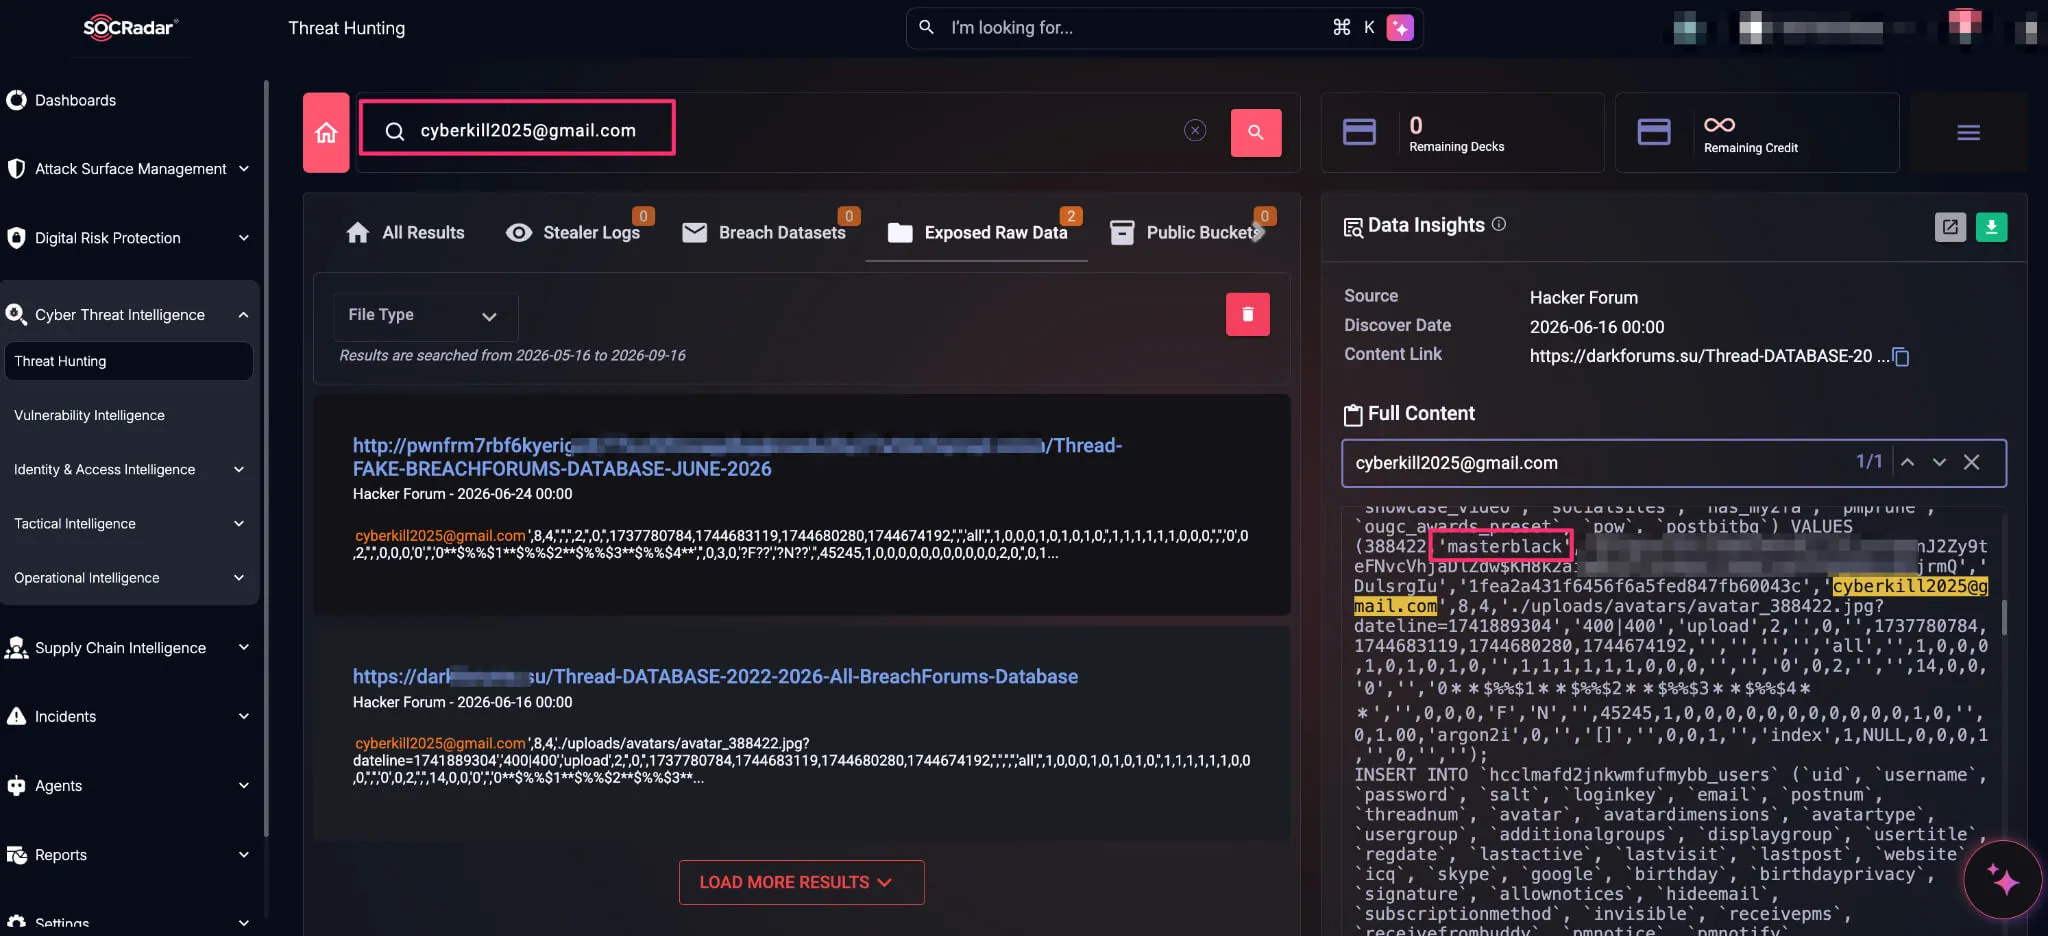
Task: Close the Full Content search box
Action: [1971, 462]
